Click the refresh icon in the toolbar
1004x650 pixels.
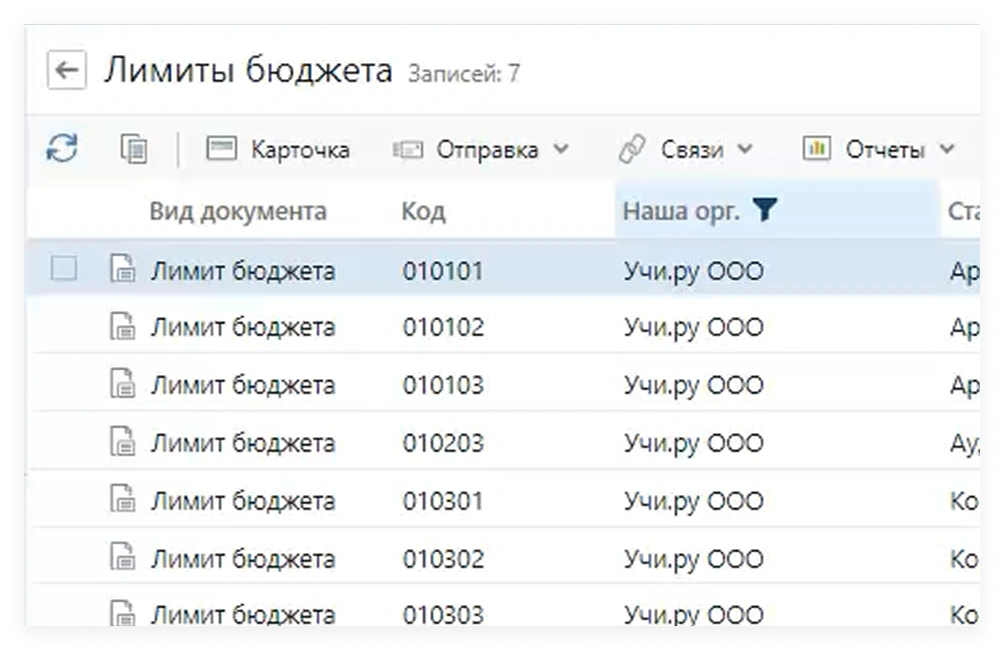(x=60, y=147)
